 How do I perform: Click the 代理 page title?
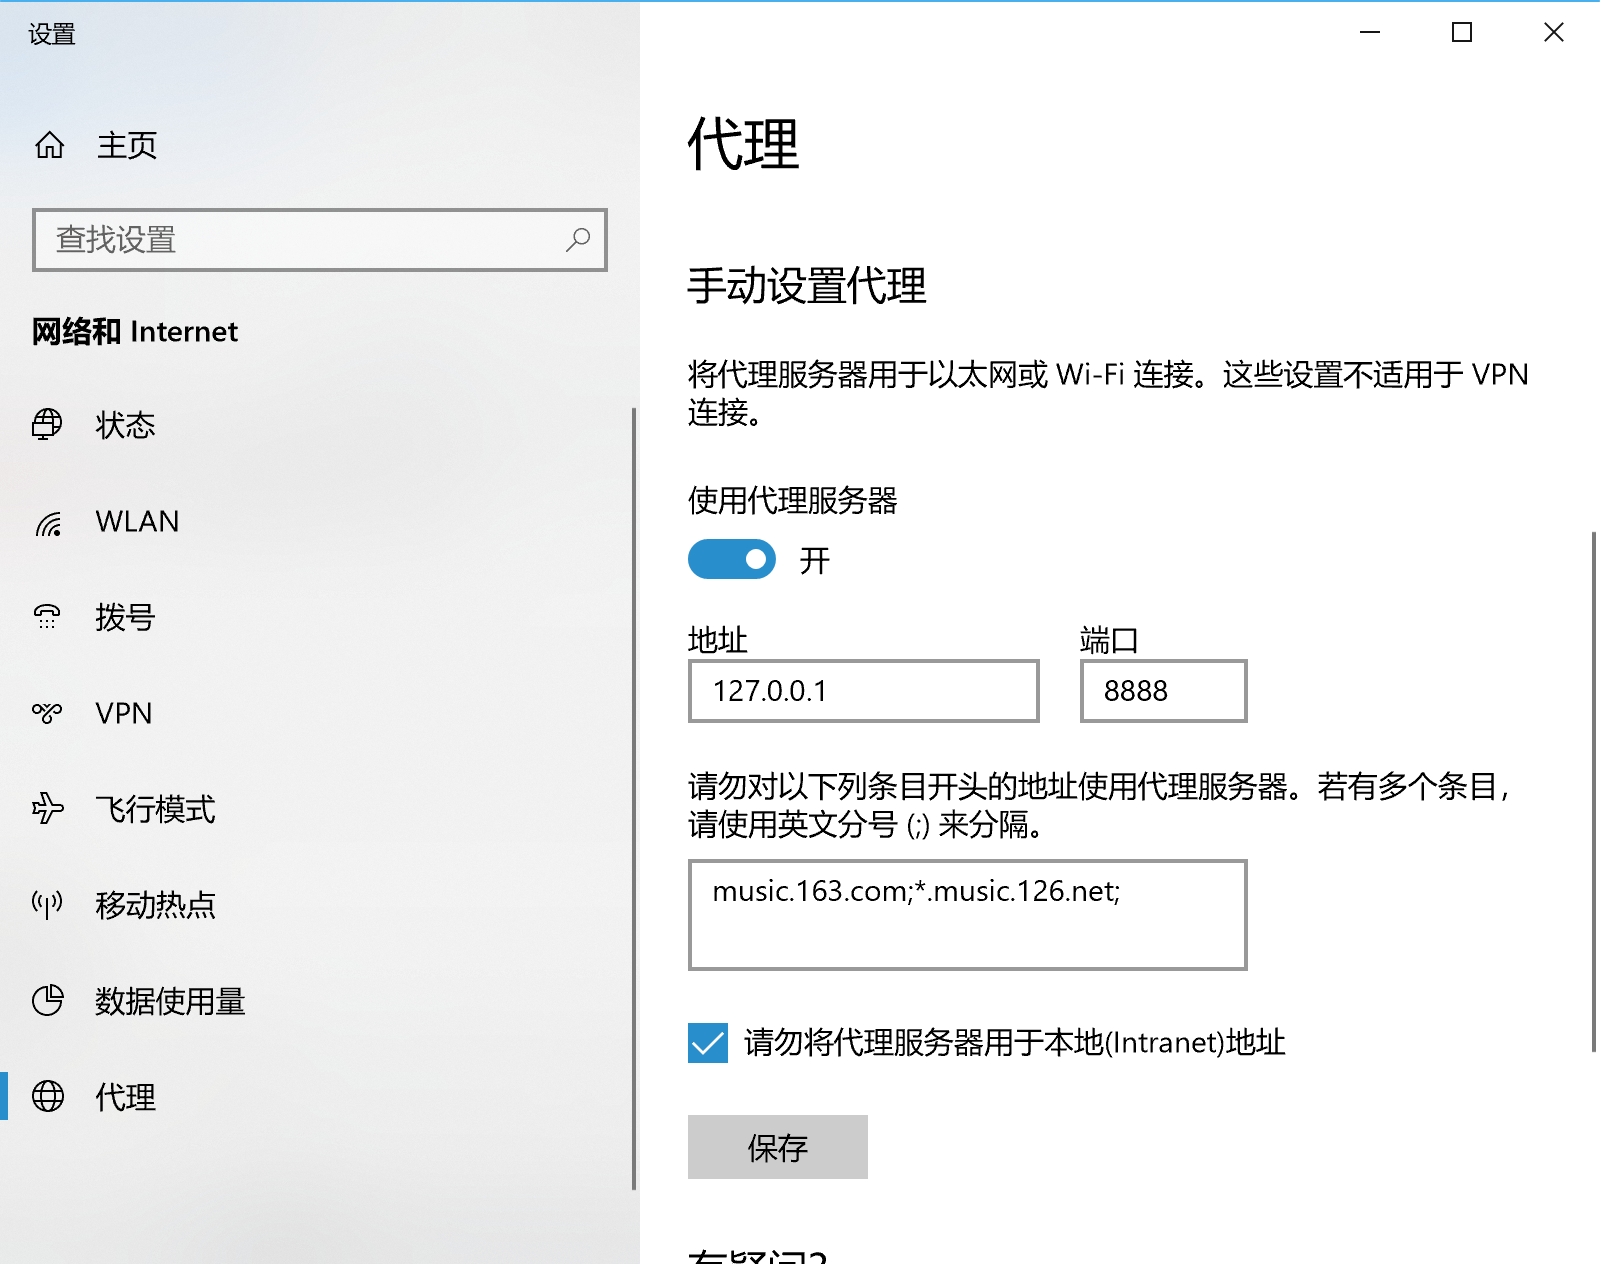(743, 144)
